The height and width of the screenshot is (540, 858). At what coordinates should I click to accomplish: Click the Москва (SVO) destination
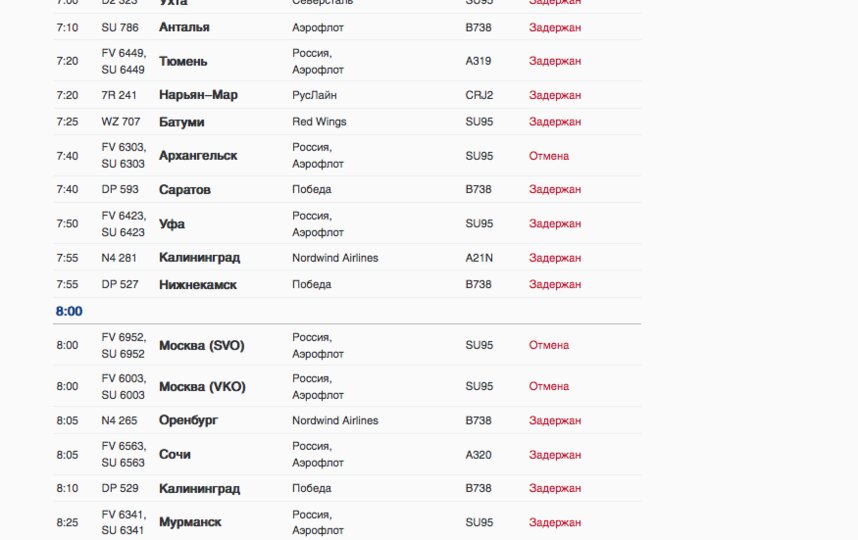click(202, 346)
